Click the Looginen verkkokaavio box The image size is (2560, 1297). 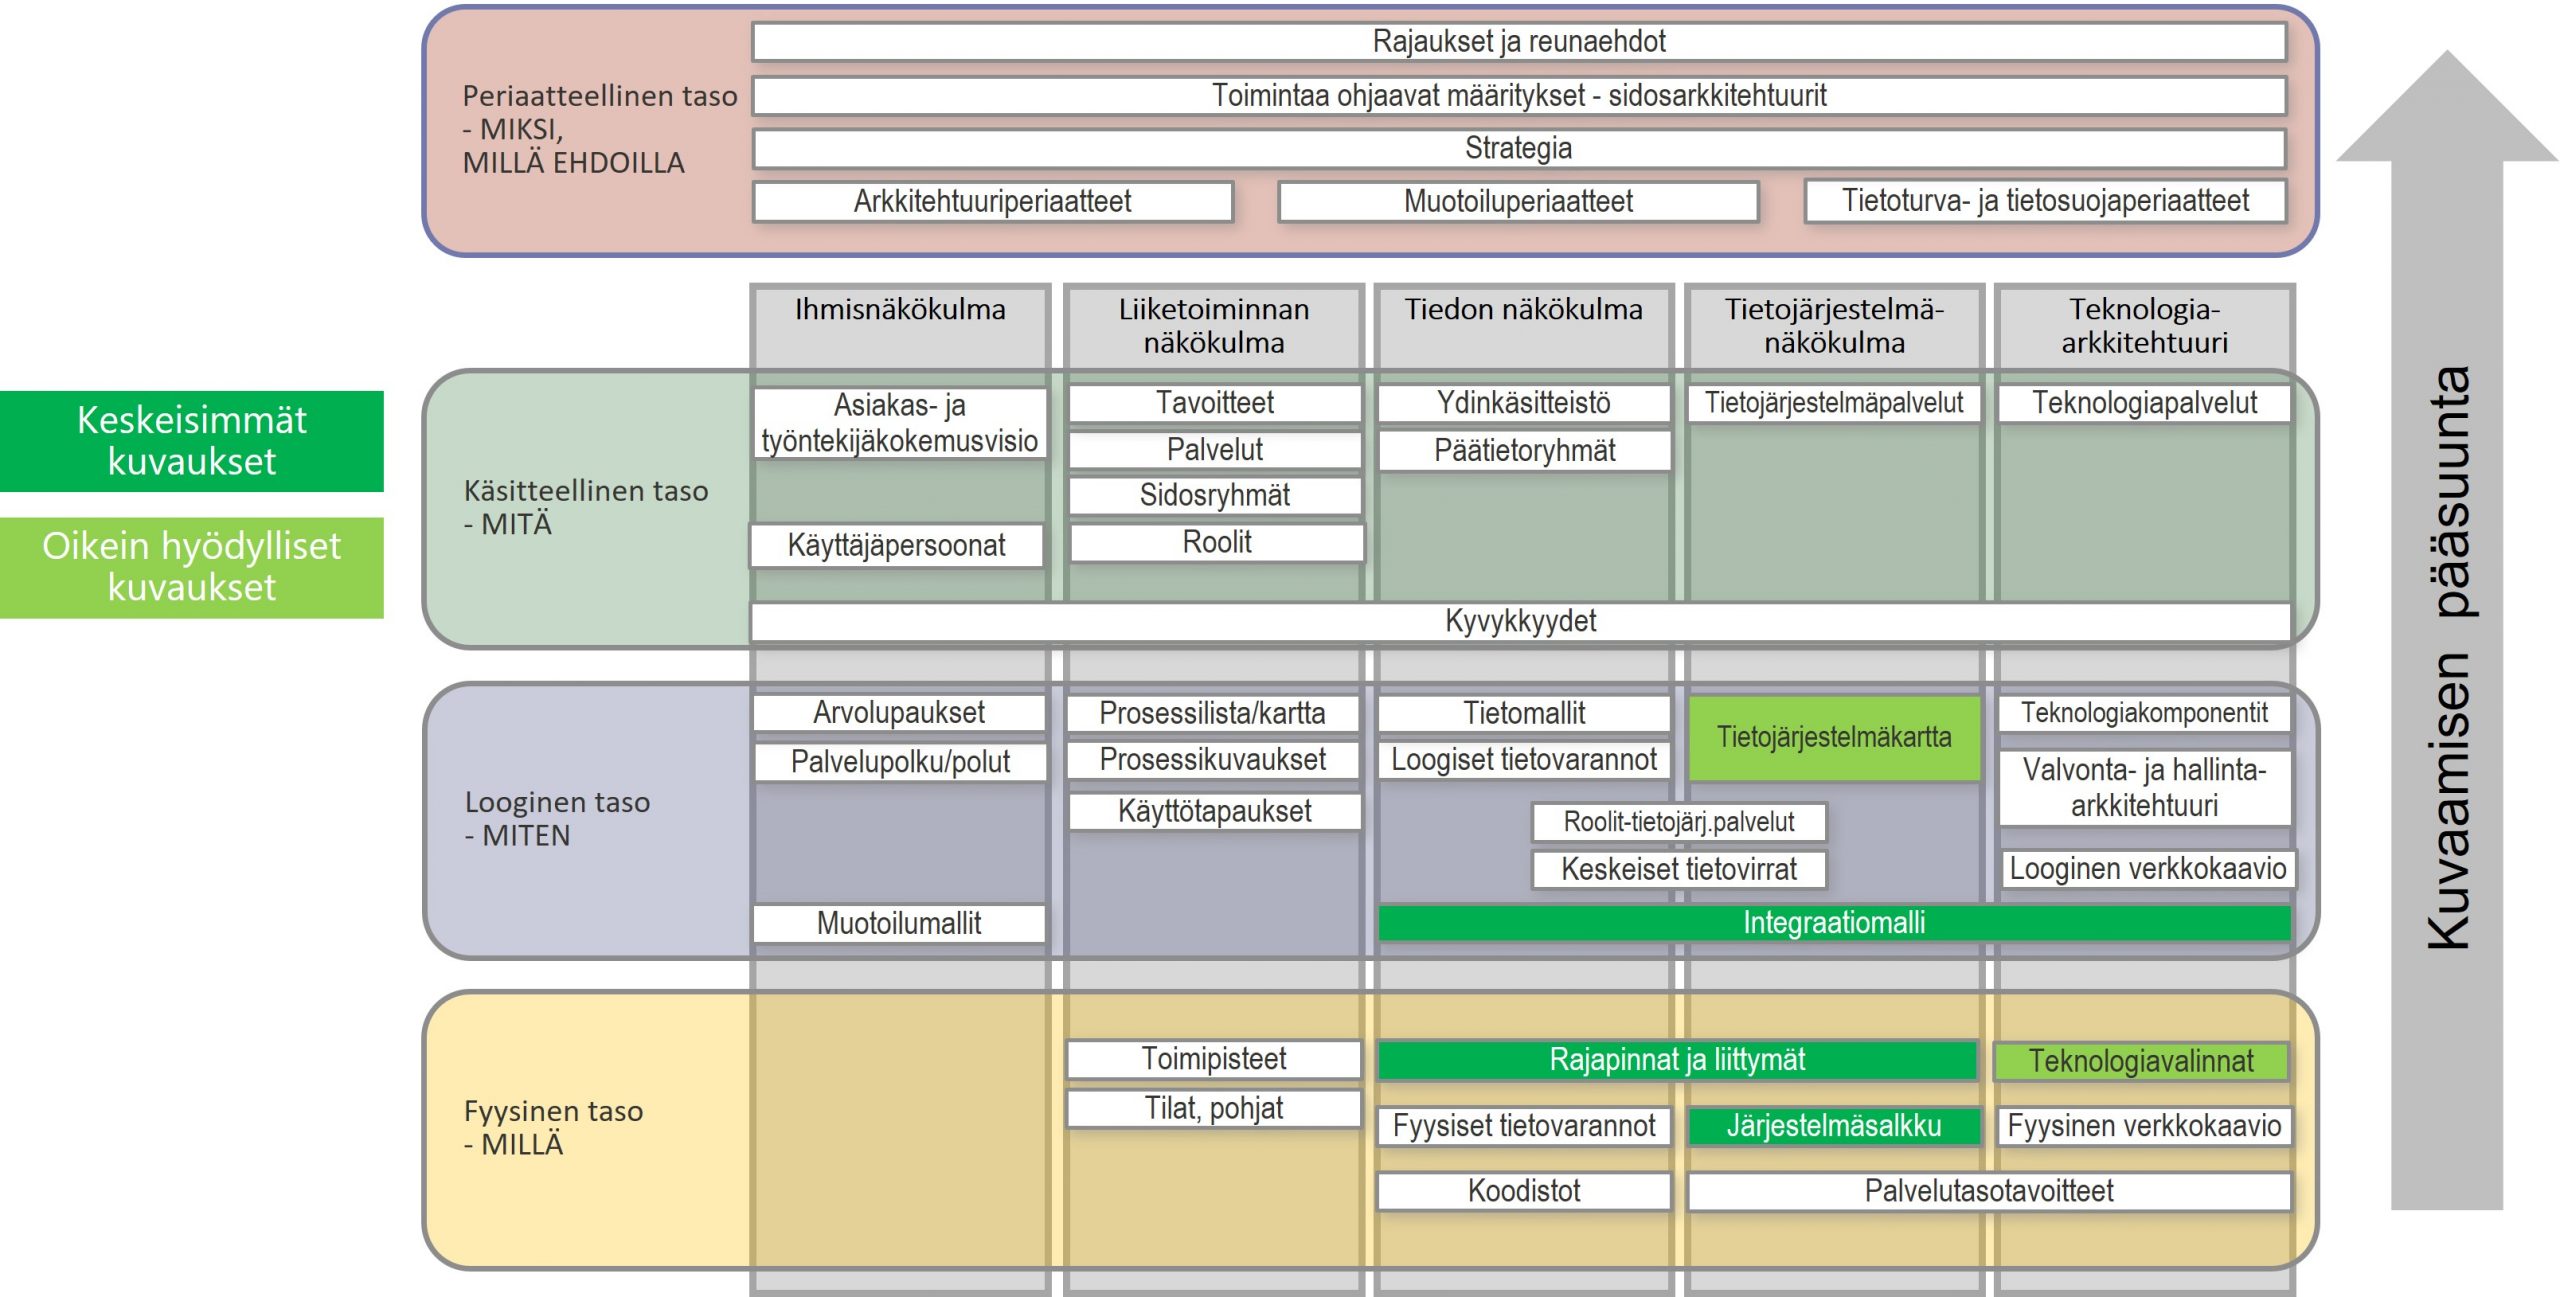pyautogui.click(x=2147, y=868)
